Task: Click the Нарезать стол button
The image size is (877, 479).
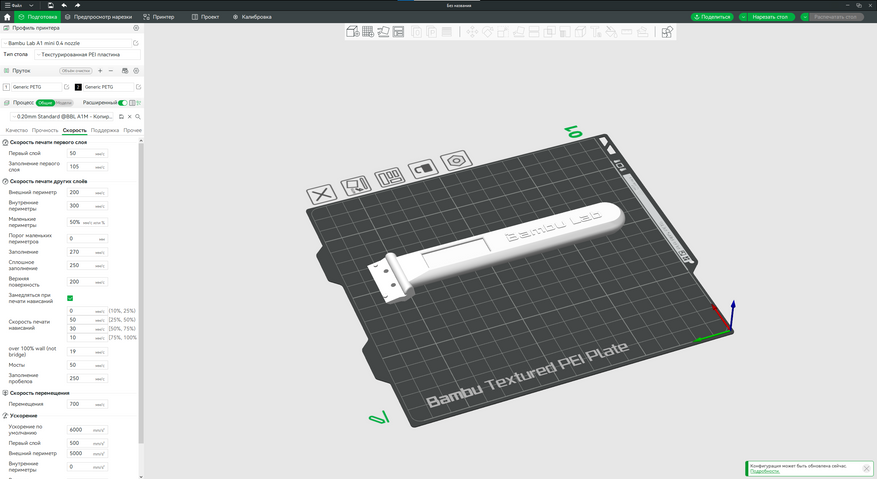Action: coord(767,17)
